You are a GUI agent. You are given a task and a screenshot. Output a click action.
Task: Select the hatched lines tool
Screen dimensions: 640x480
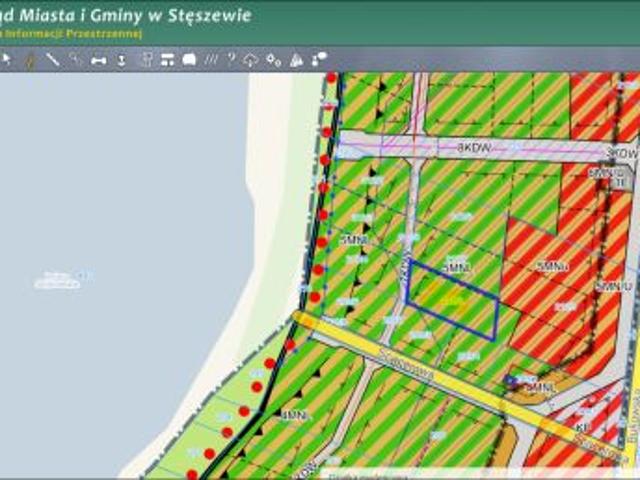(x=211, y=60)
